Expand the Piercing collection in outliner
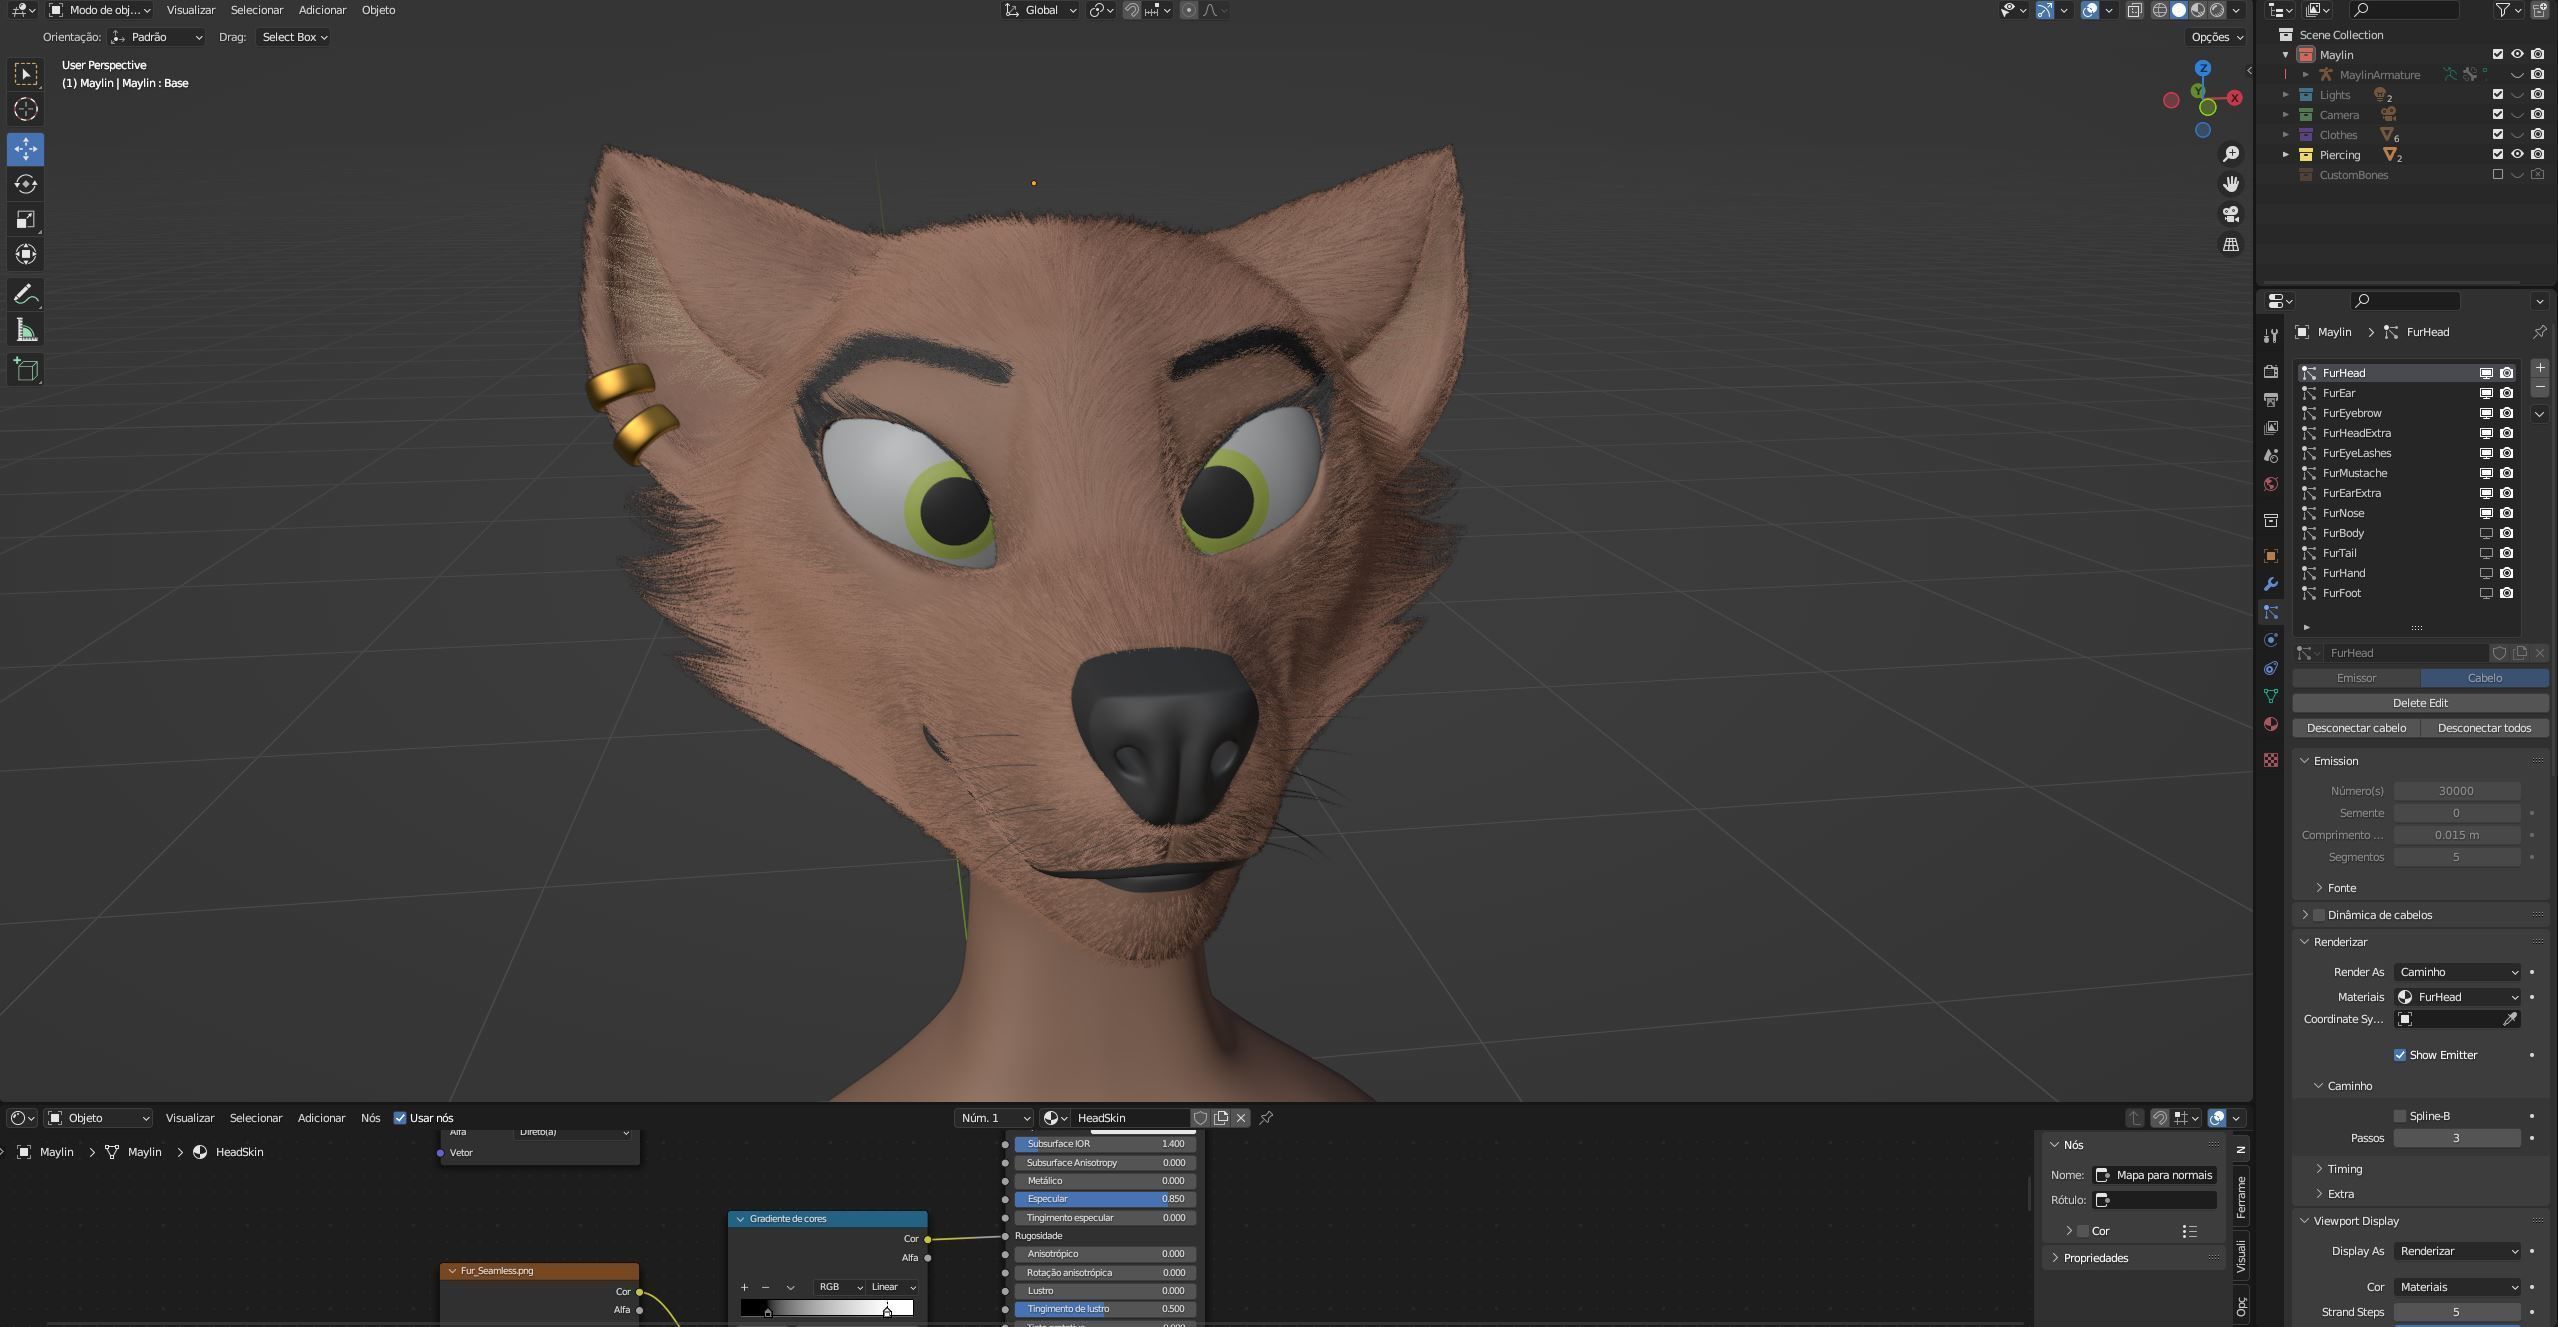This screenshot has width=2558, height=1327. click(2286, 154)
